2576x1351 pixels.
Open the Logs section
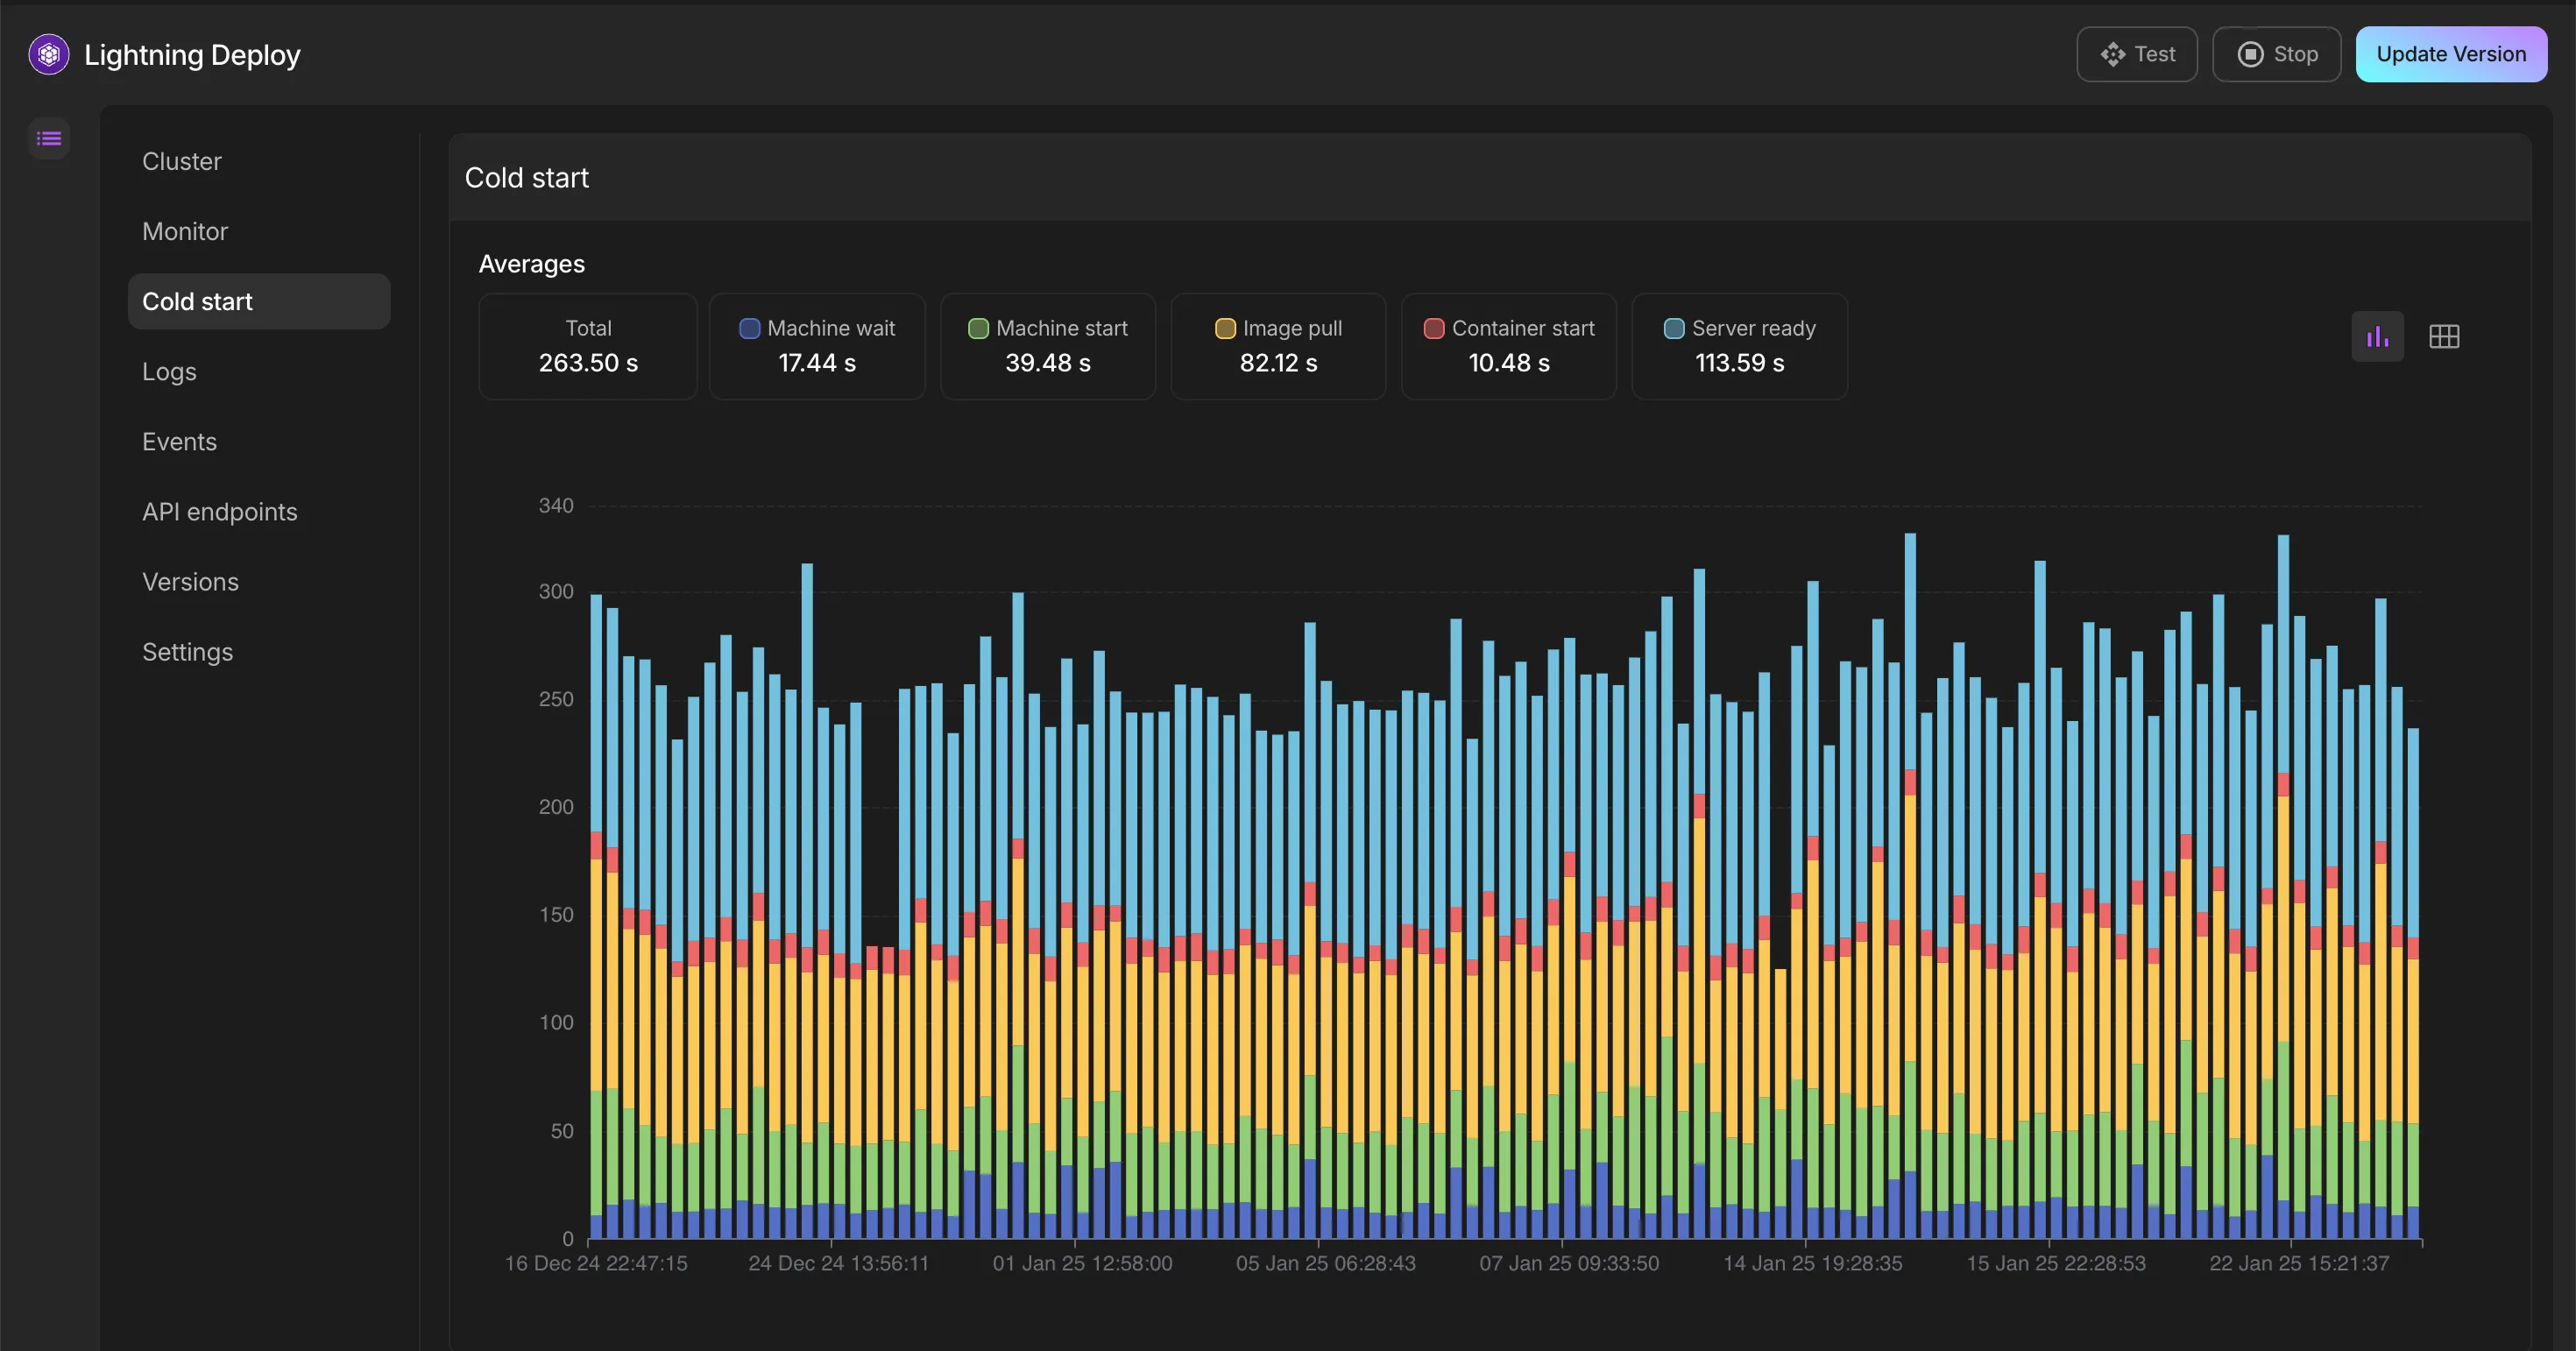click(259, 371)
